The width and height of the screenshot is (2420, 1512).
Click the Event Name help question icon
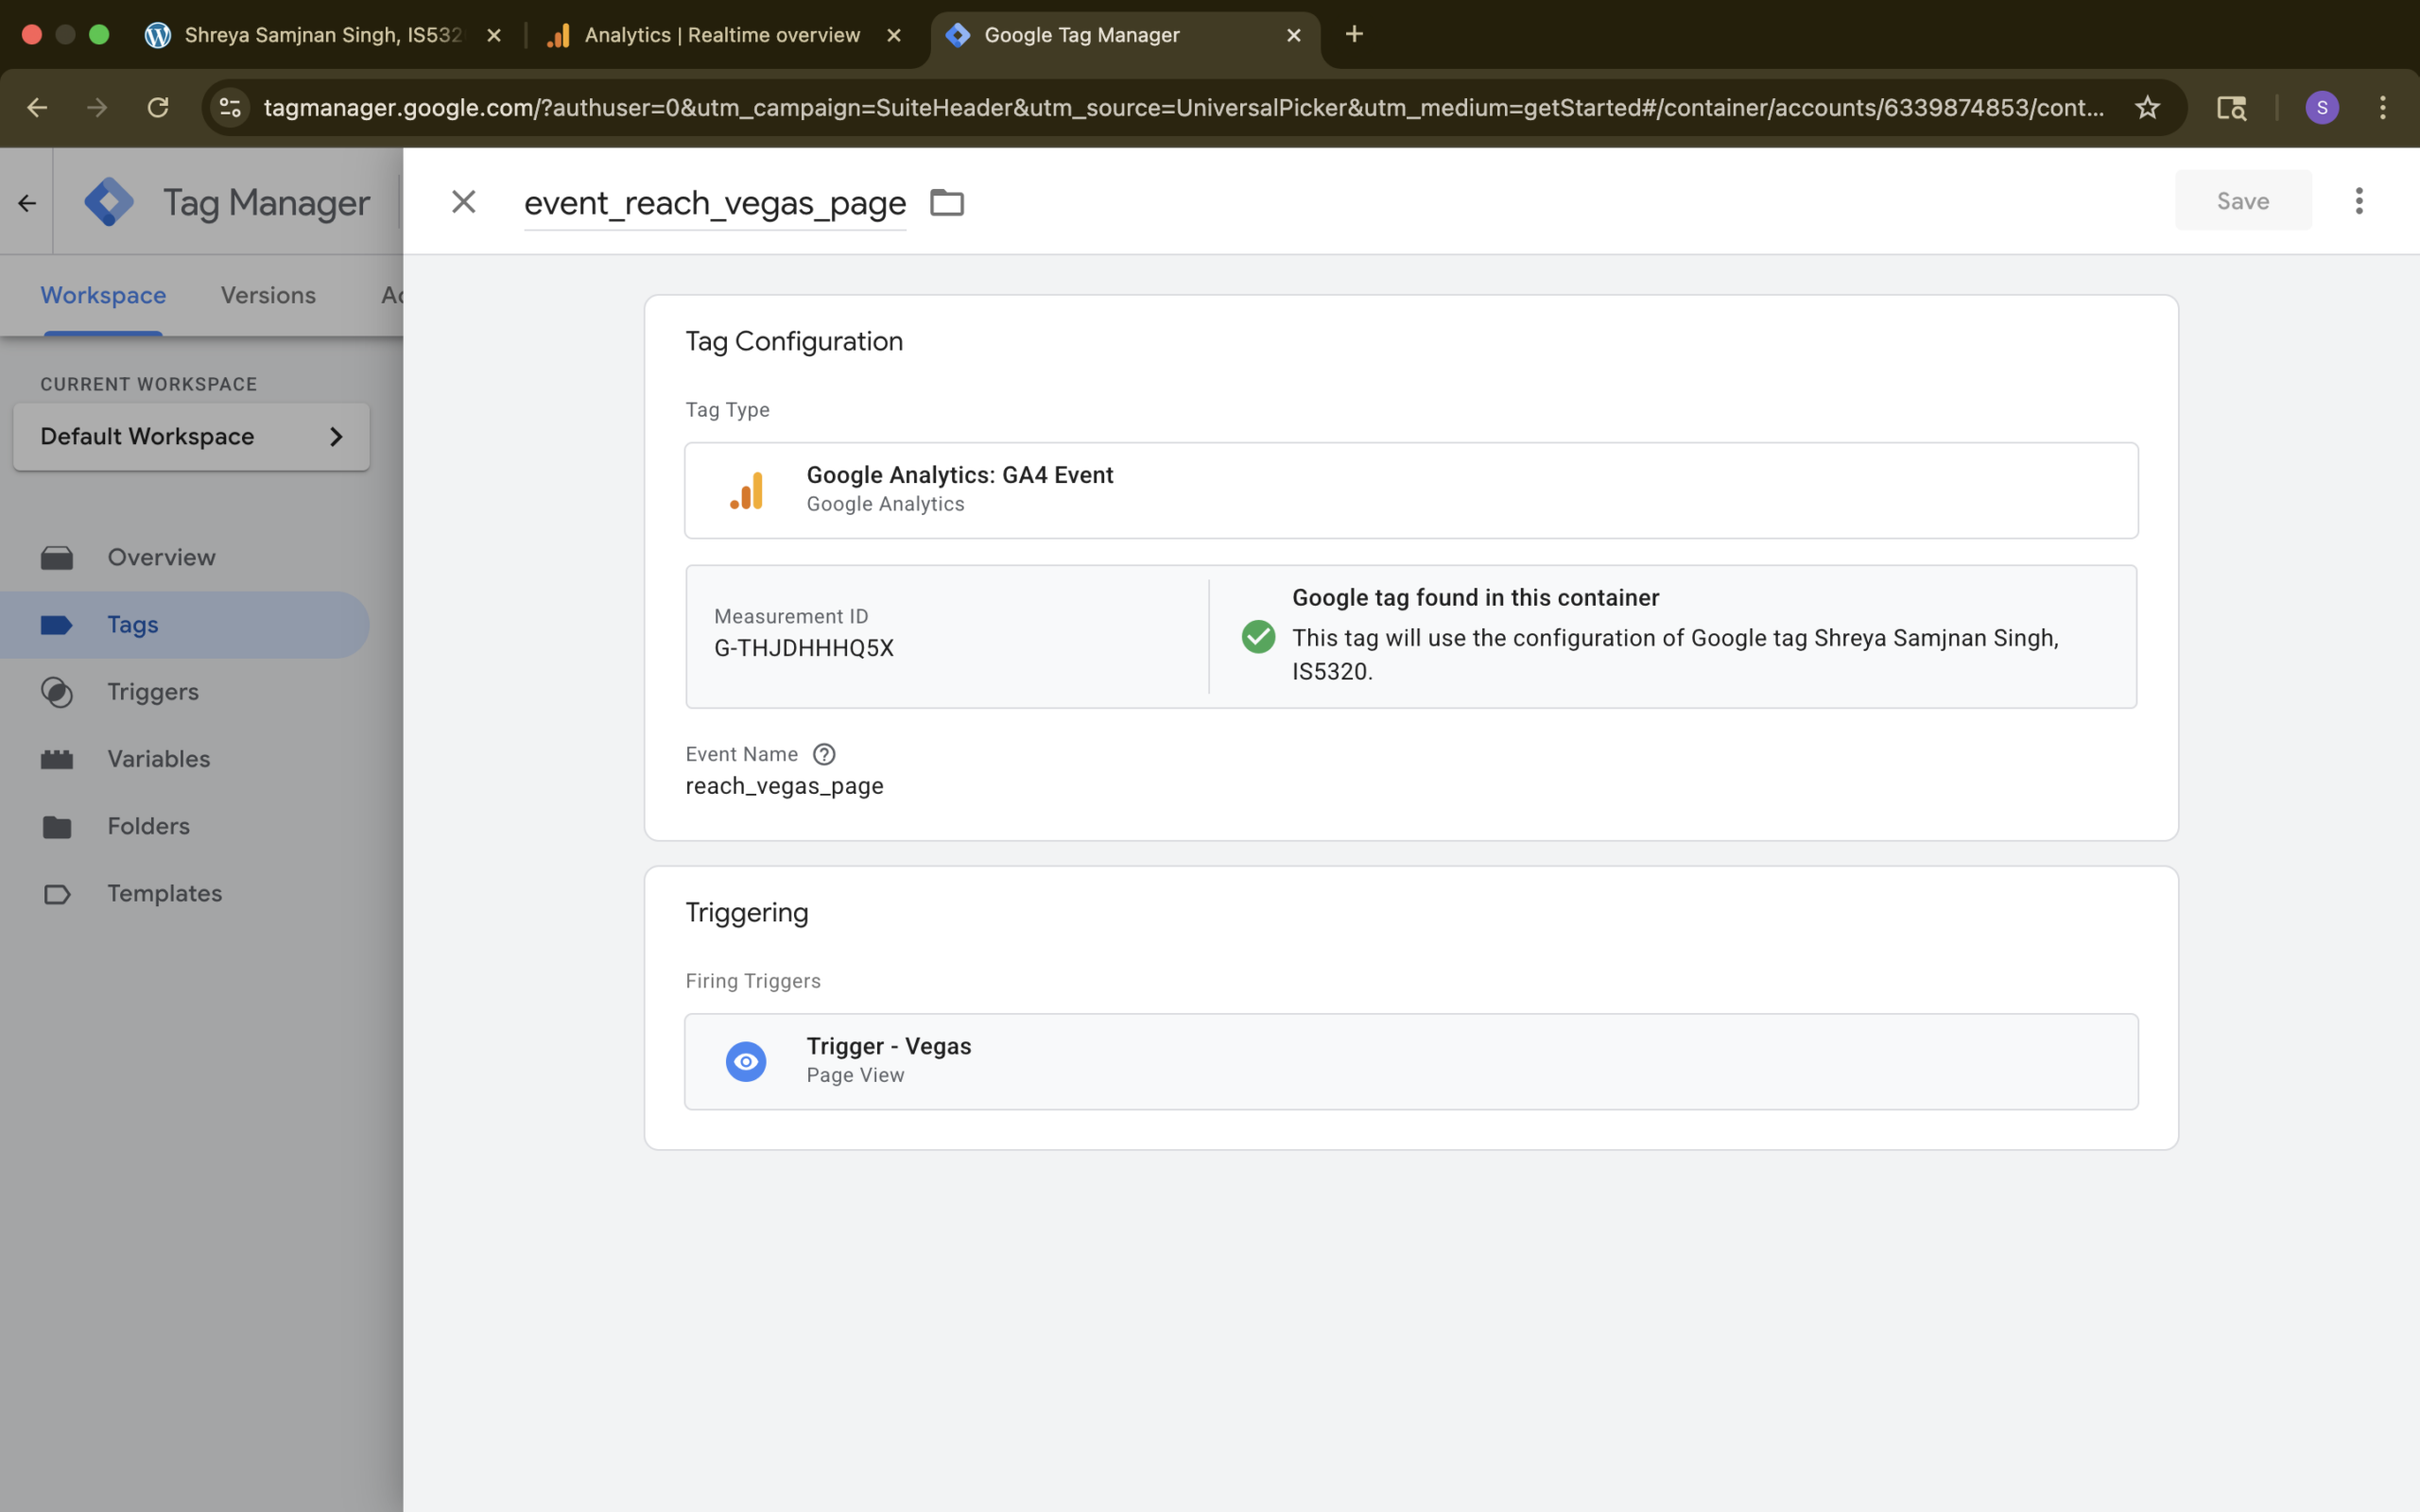pos(824,754)
